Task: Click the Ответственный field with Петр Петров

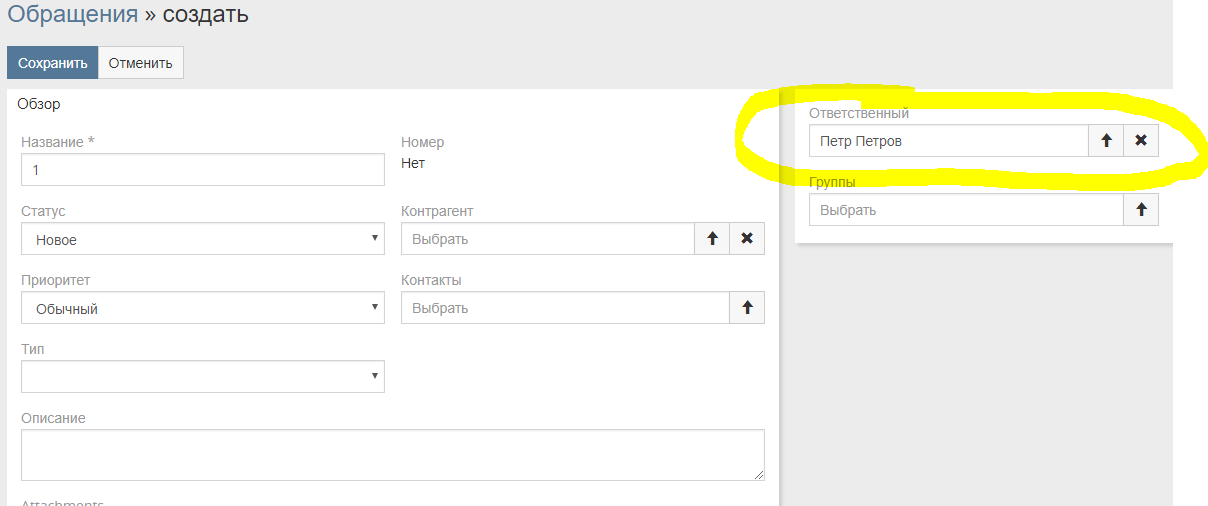Action: pyautogui.click(x=948, y=141)
